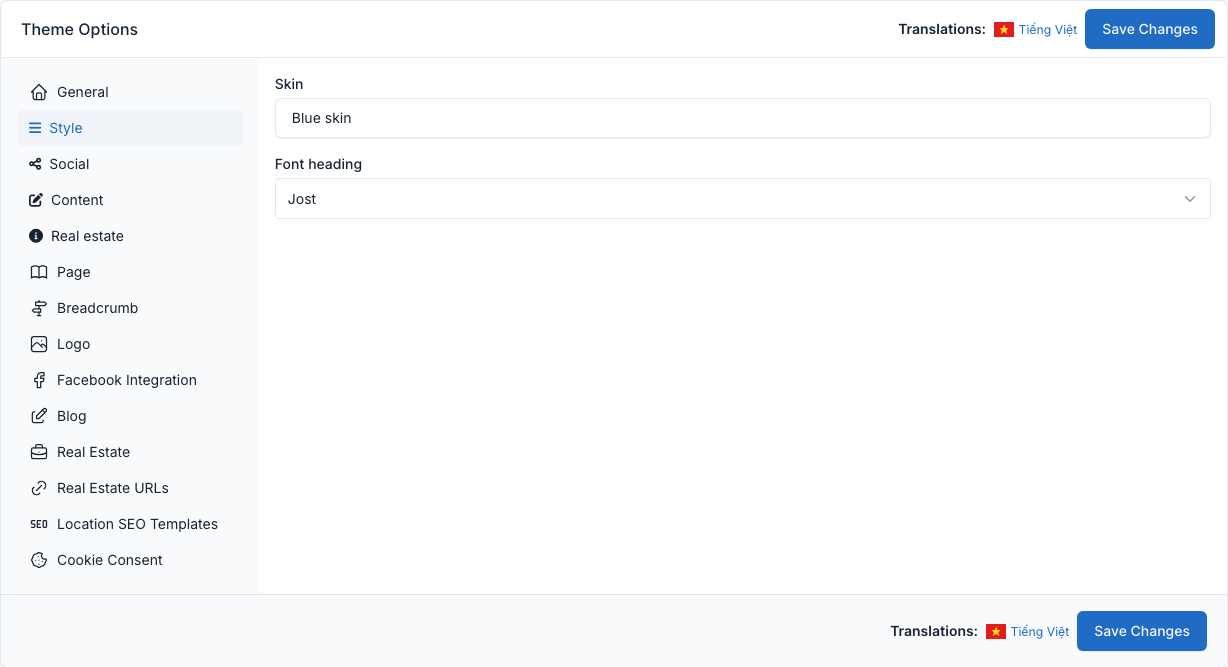The width and height of the screenshot is (1228, 667).
Task: Click the info icon beside Real estate
Action: pos(36,236)
